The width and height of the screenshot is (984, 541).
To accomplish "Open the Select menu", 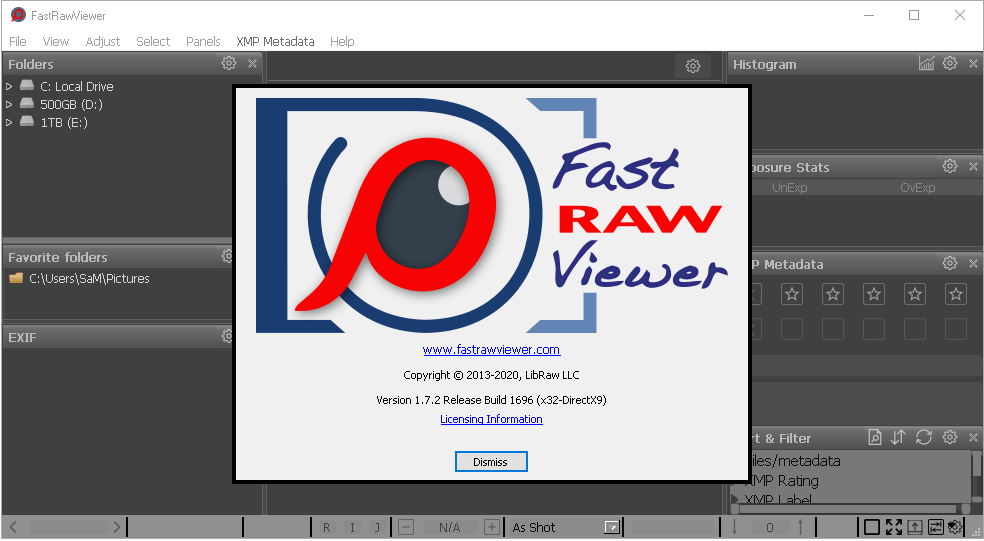I will 153,41.
